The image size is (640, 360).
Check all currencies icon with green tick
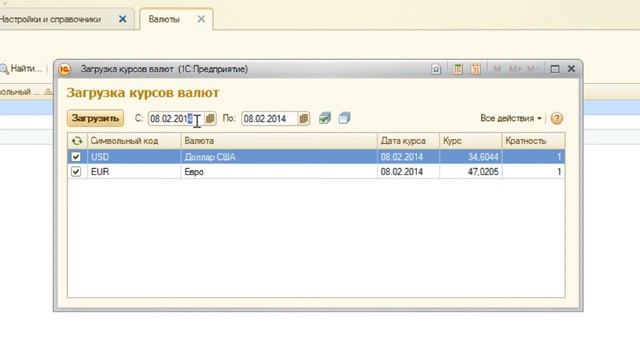click(x=325, y=118)
